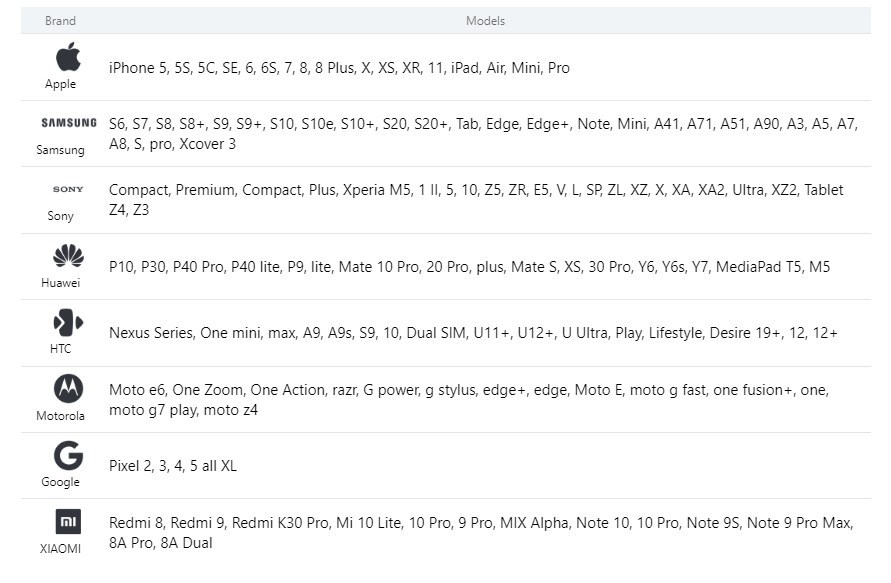Viewport: 891px width, 583px height.
Task: Click the Huawei flower logo icon
Action: point(68,255)
